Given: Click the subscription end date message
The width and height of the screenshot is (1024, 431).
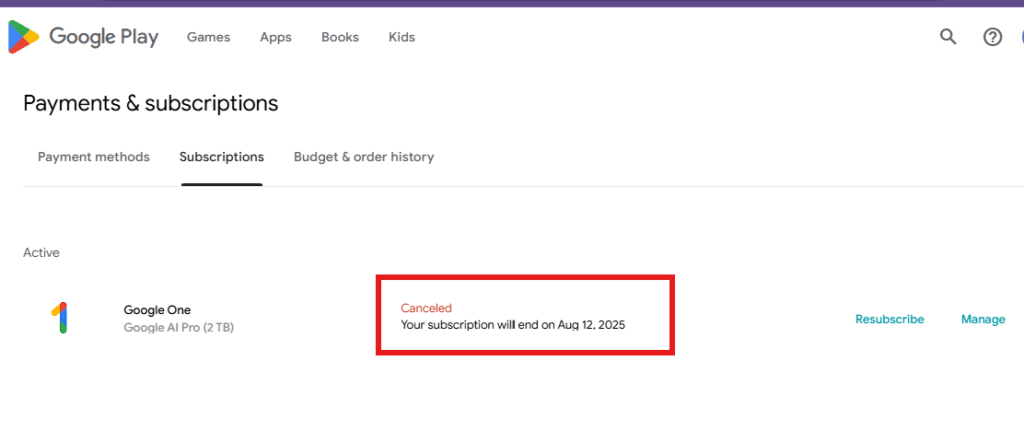Looking at the screenshot, I should [x=513, y=325].
